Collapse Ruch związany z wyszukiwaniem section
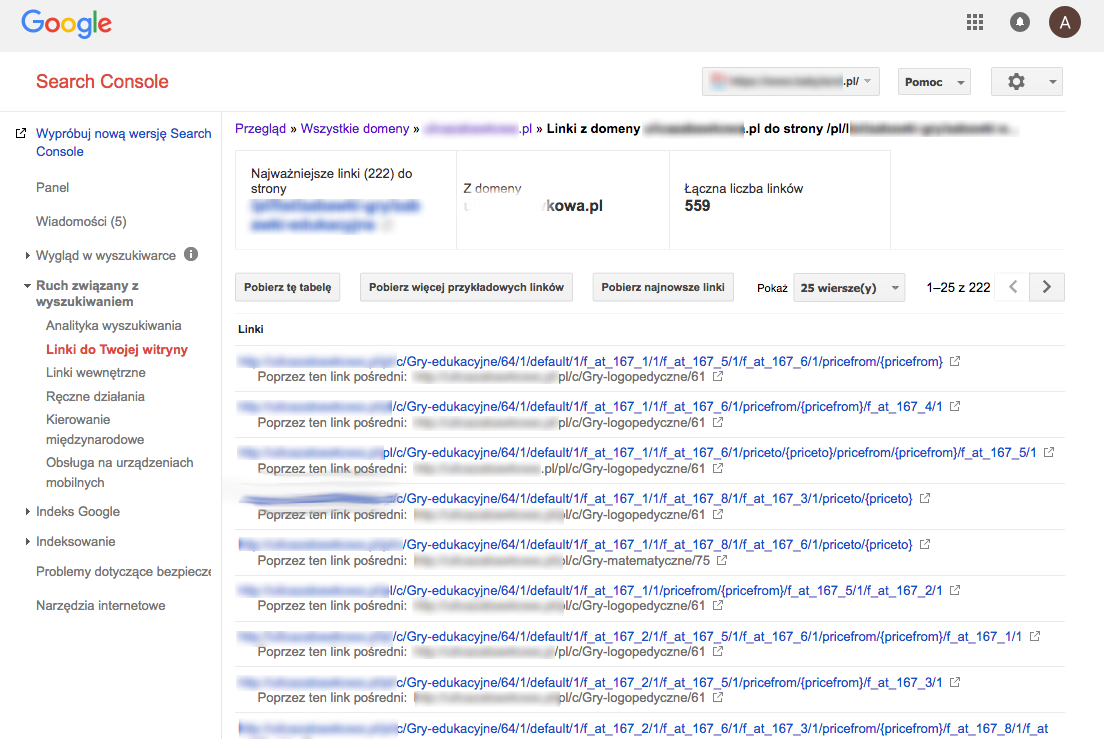 (27, 286)
